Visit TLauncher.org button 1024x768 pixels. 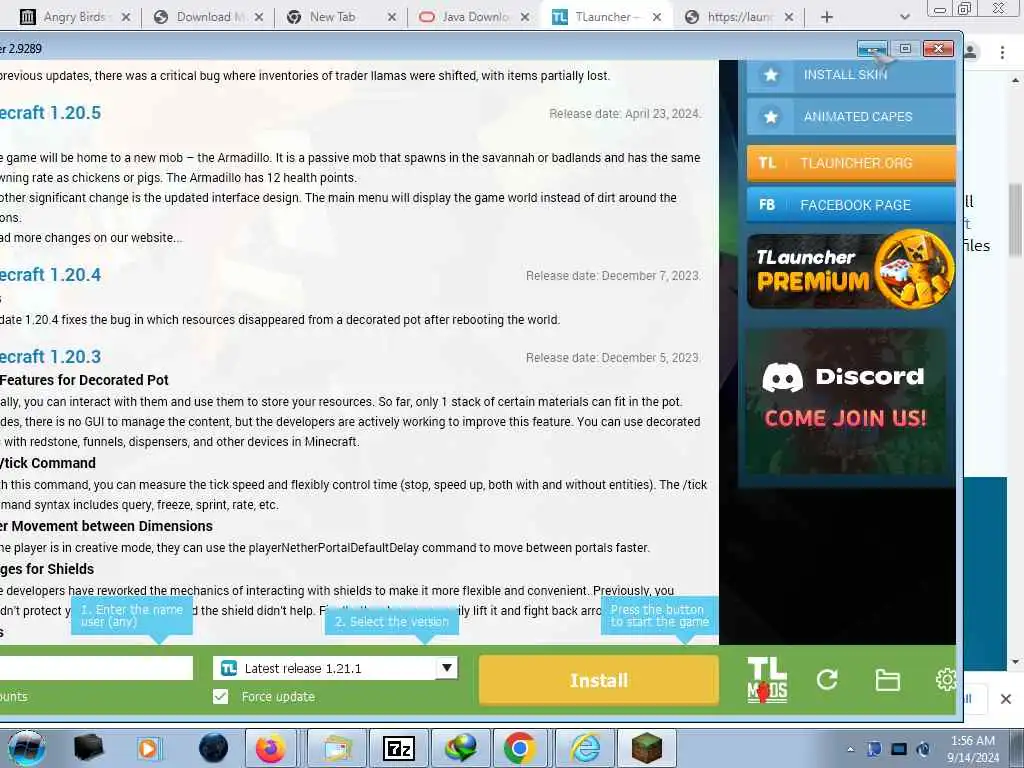tap(851, 163)
